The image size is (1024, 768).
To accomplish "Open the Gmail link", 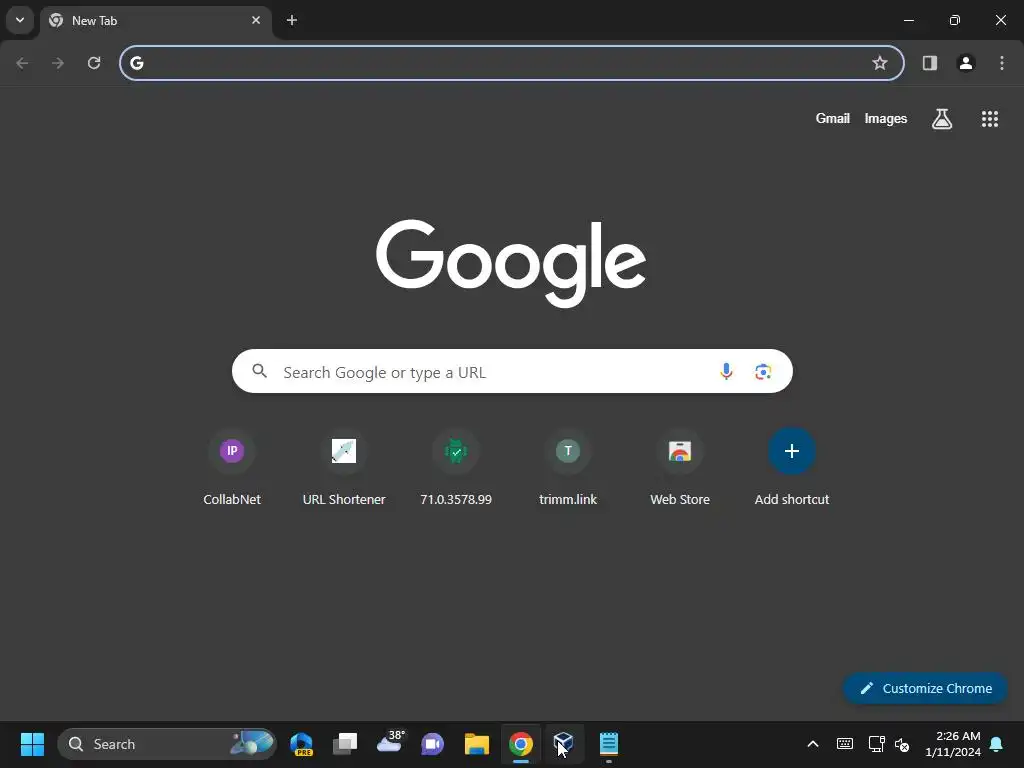I will coord(833,118).
